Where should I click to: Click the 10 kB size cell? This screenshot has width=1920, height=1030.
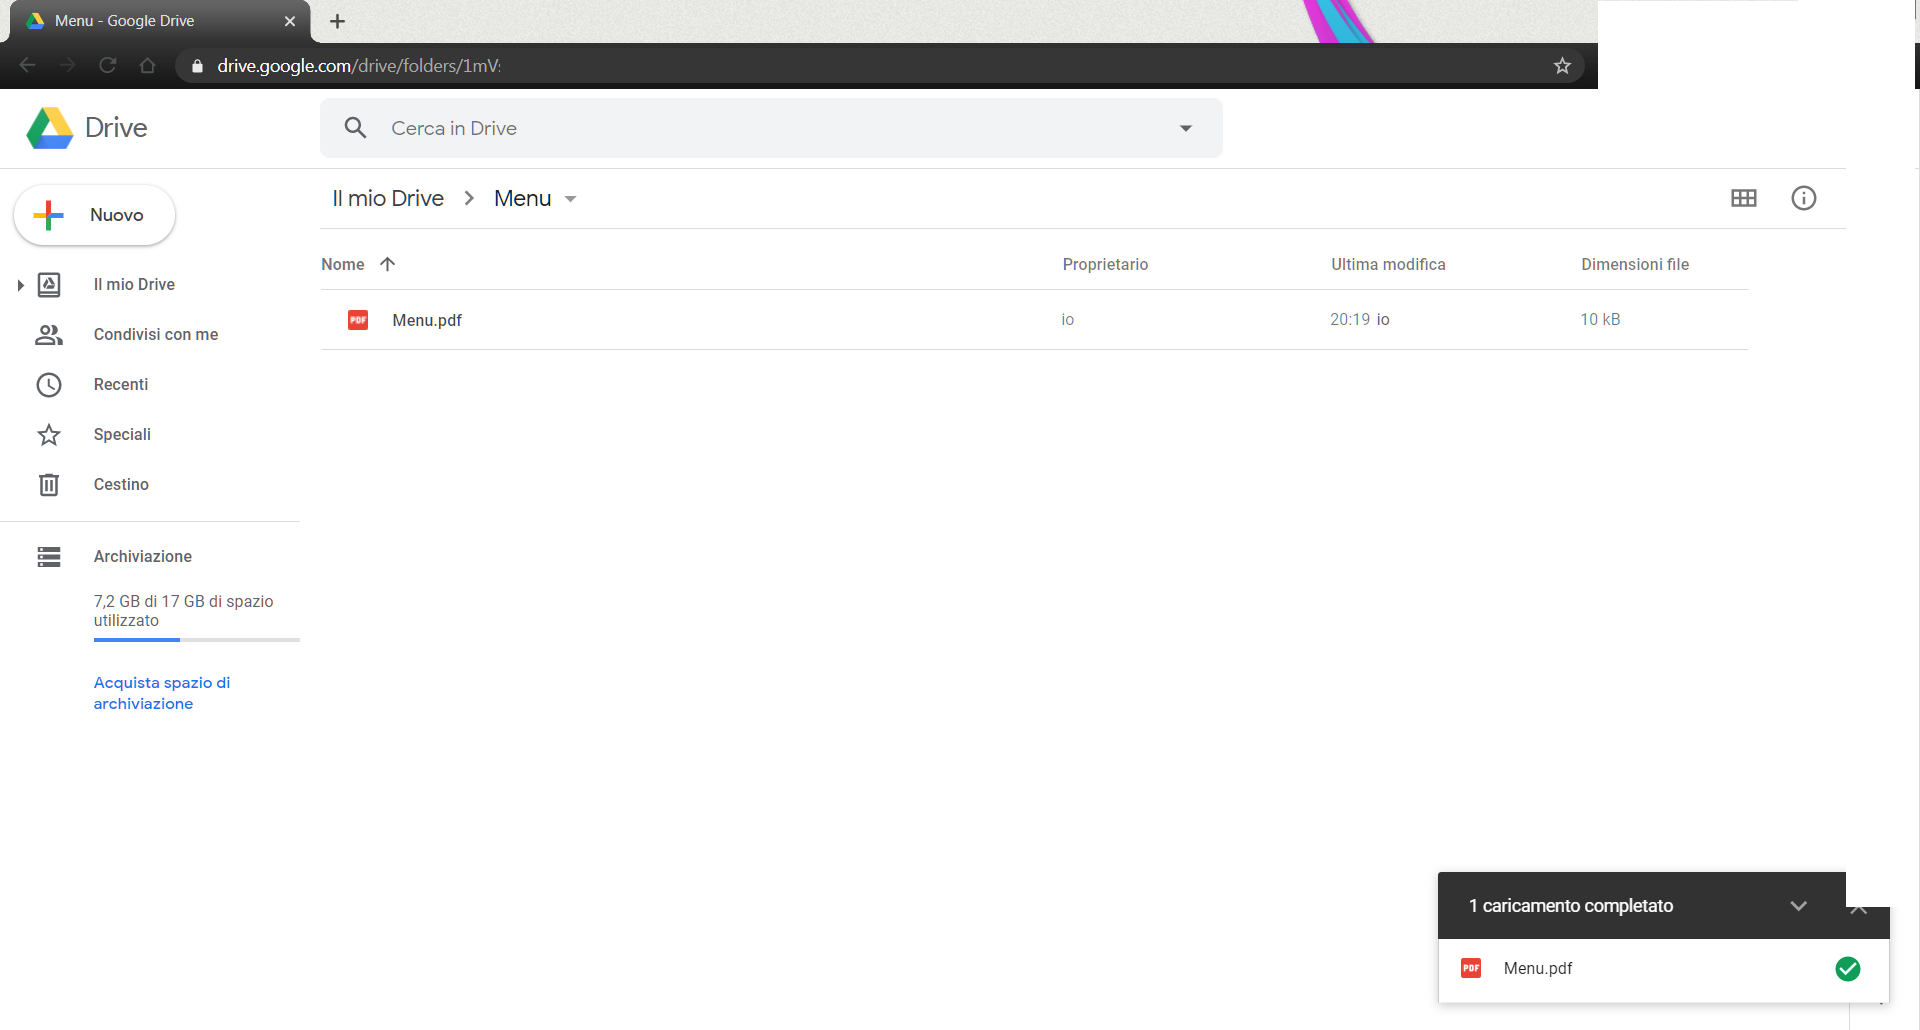(1600, 320)
